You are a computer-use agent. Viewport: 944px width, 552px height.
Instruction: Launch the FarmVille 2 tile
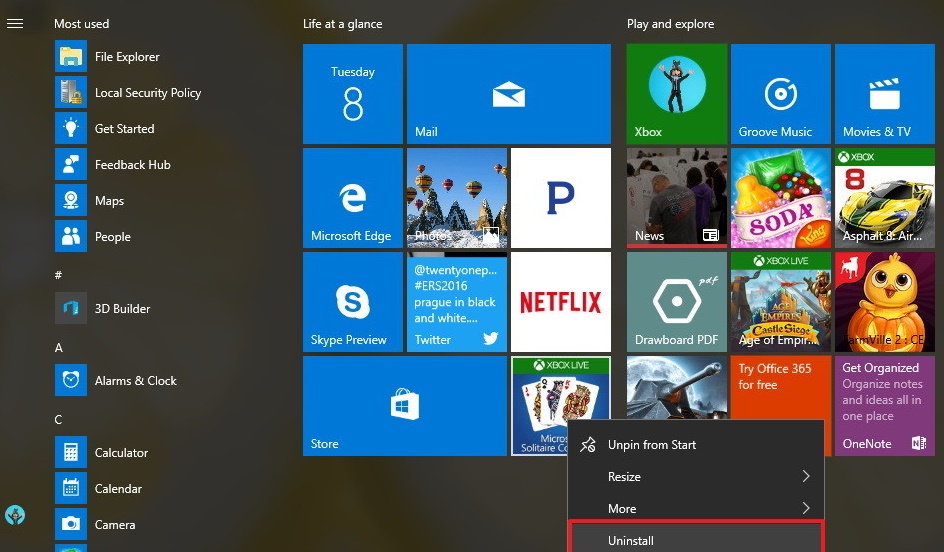[885, 302]
